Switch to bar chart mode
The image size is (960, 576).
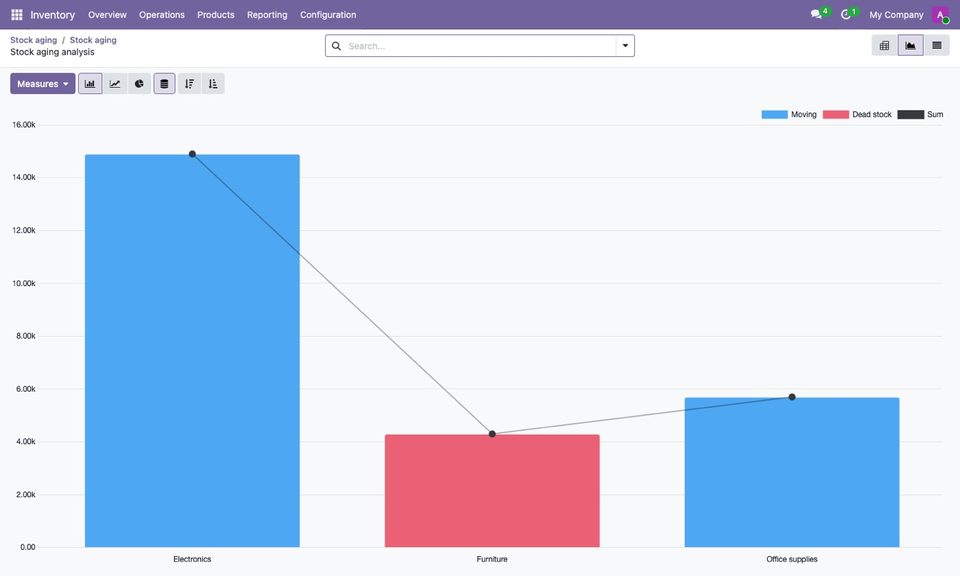pos(90,84)
